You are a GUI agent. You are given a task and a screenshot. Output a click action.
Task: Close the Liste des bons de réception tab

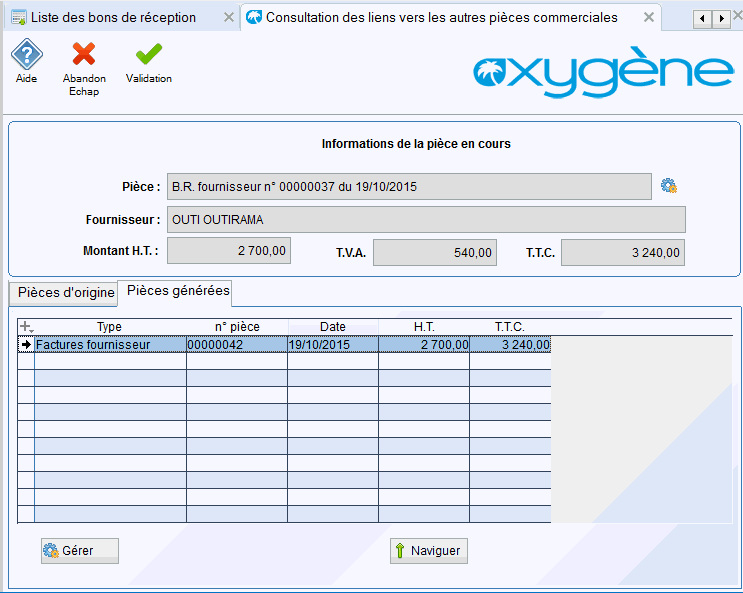(x=229, y=18)
